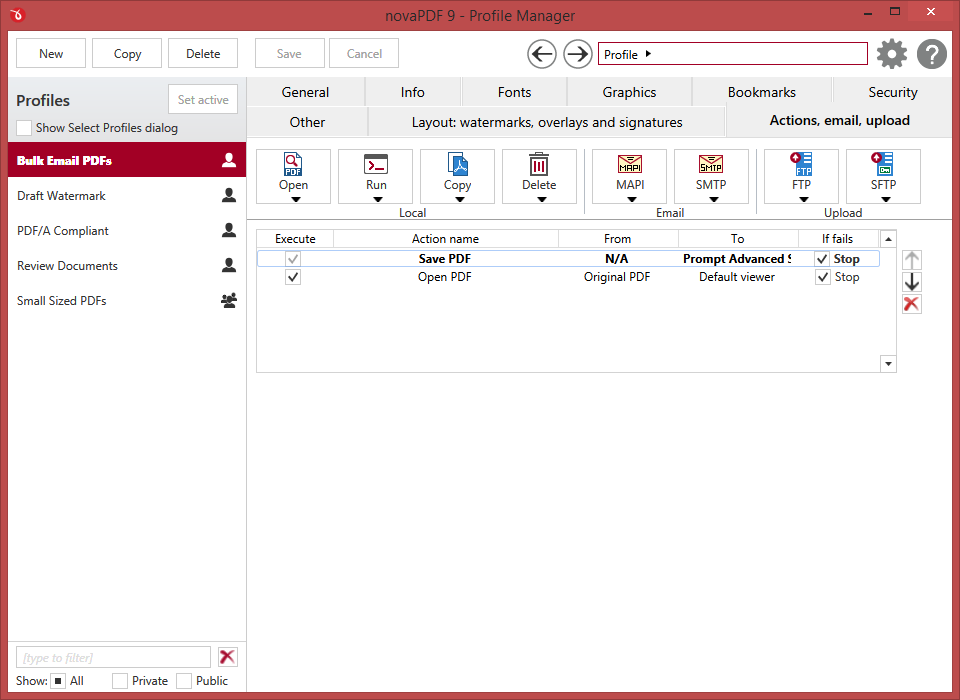Image resolution: width=960 pixels, height=700 pixels.
Task: Click the SMTP email action icon
Action: pyautogui.click(x=711, y=166)
